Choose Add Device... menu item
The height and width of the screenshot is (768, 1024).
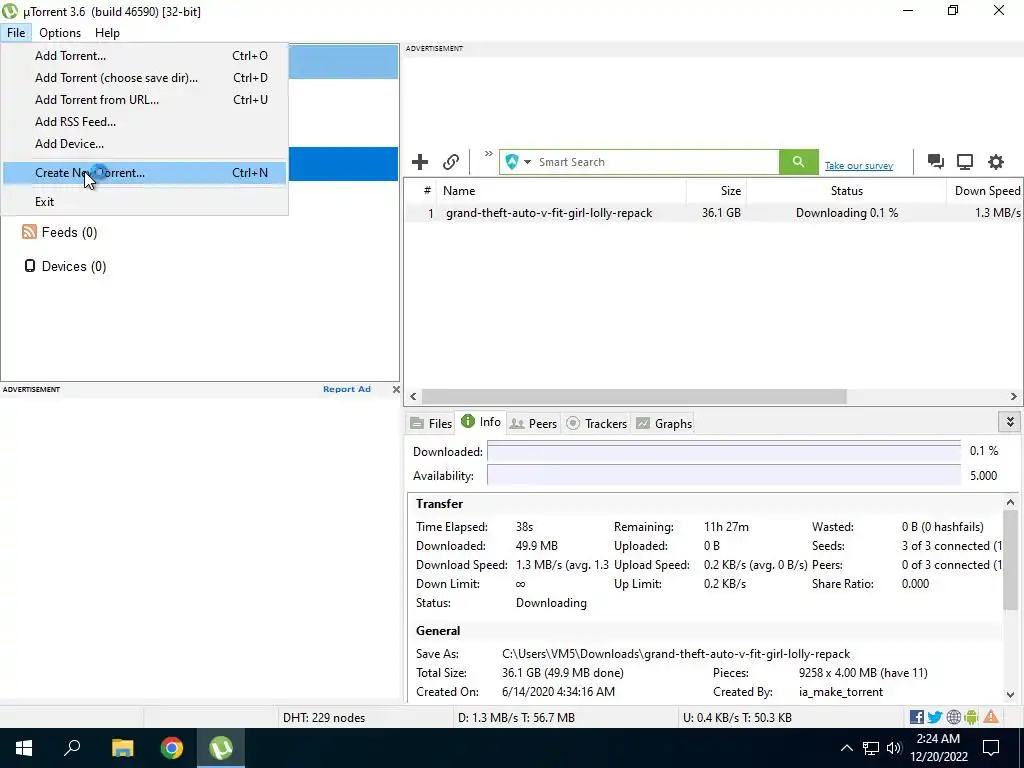[144, 144]
